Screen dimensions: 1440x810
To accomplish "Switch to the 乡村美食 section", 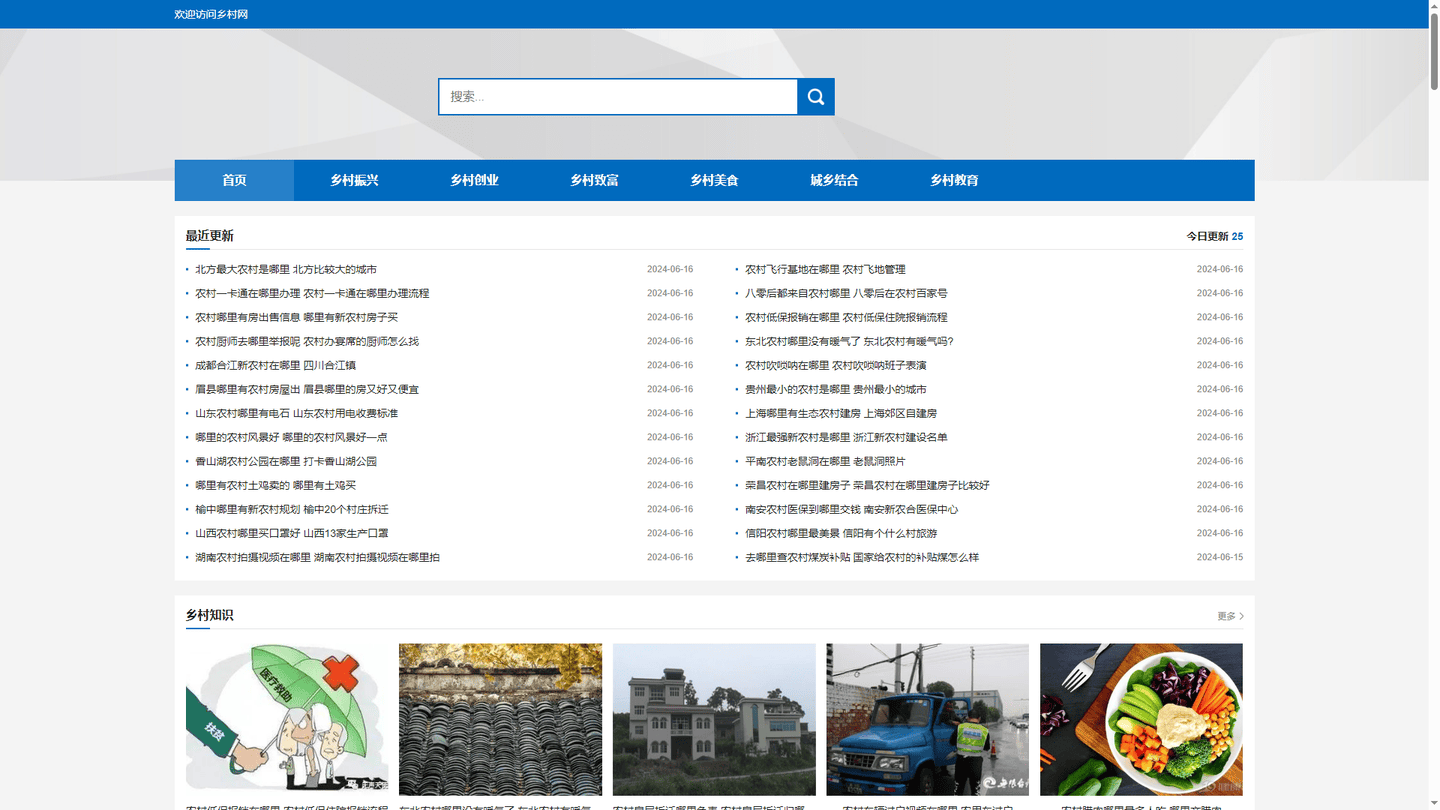I will pos(714,181).
